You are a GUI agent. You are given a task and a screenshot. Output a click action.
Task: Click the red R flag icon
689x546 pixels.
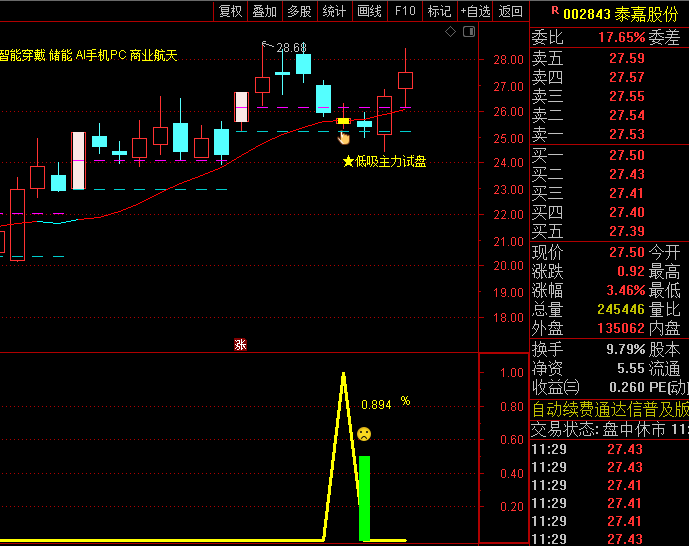(x=555, y=11)
